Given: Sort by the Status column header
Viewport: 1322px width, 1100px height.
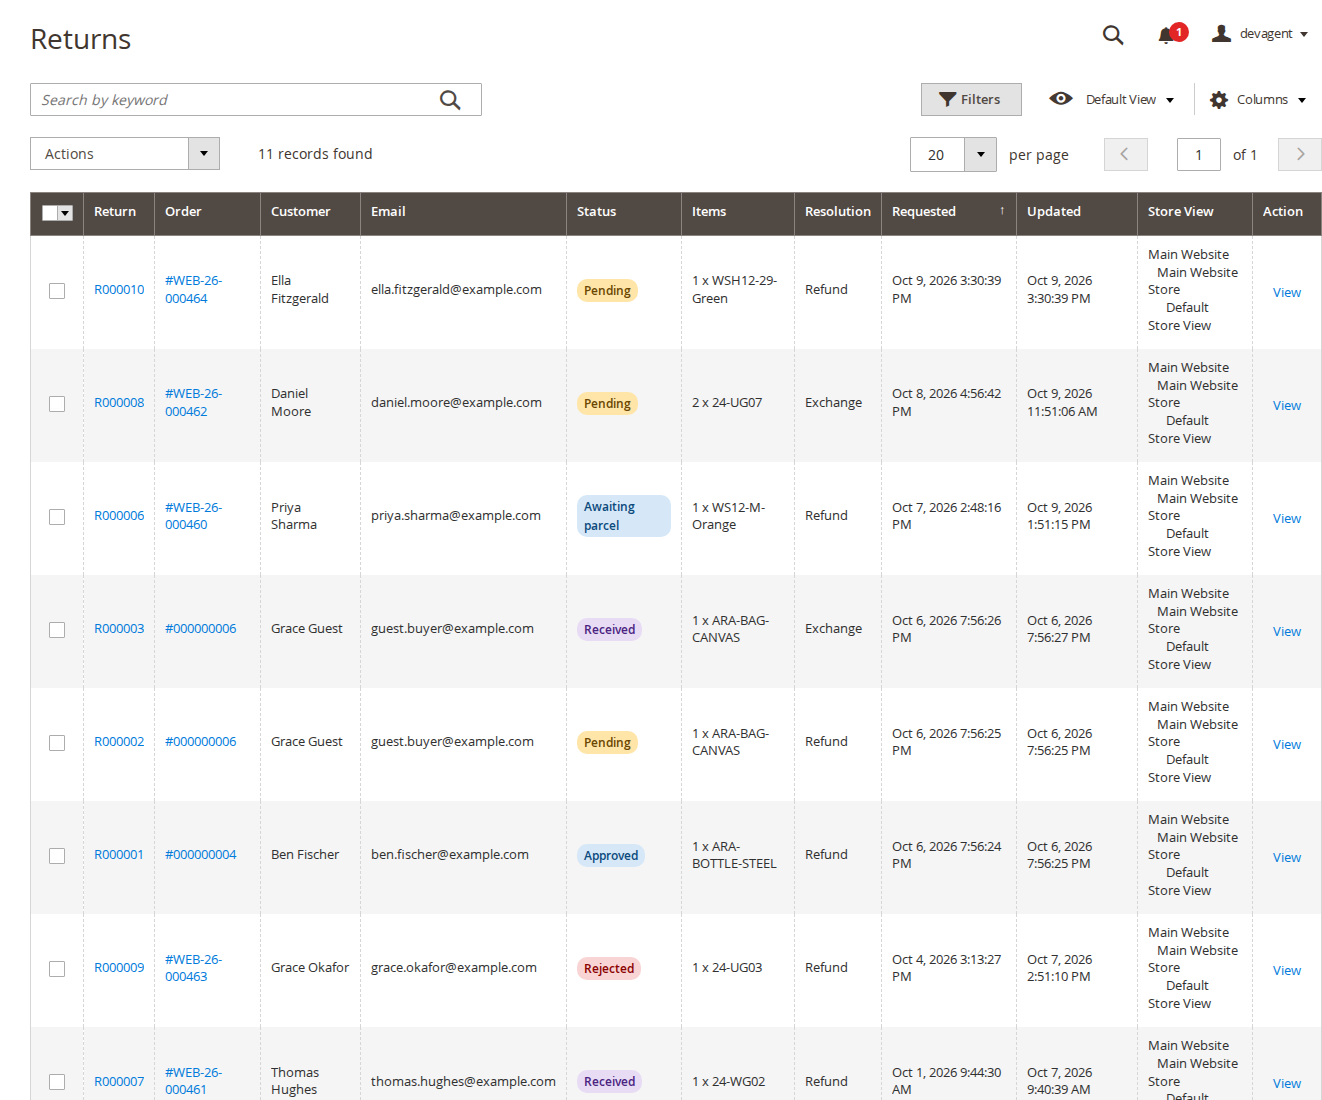Looking at the screenshot, I should 624,212.
